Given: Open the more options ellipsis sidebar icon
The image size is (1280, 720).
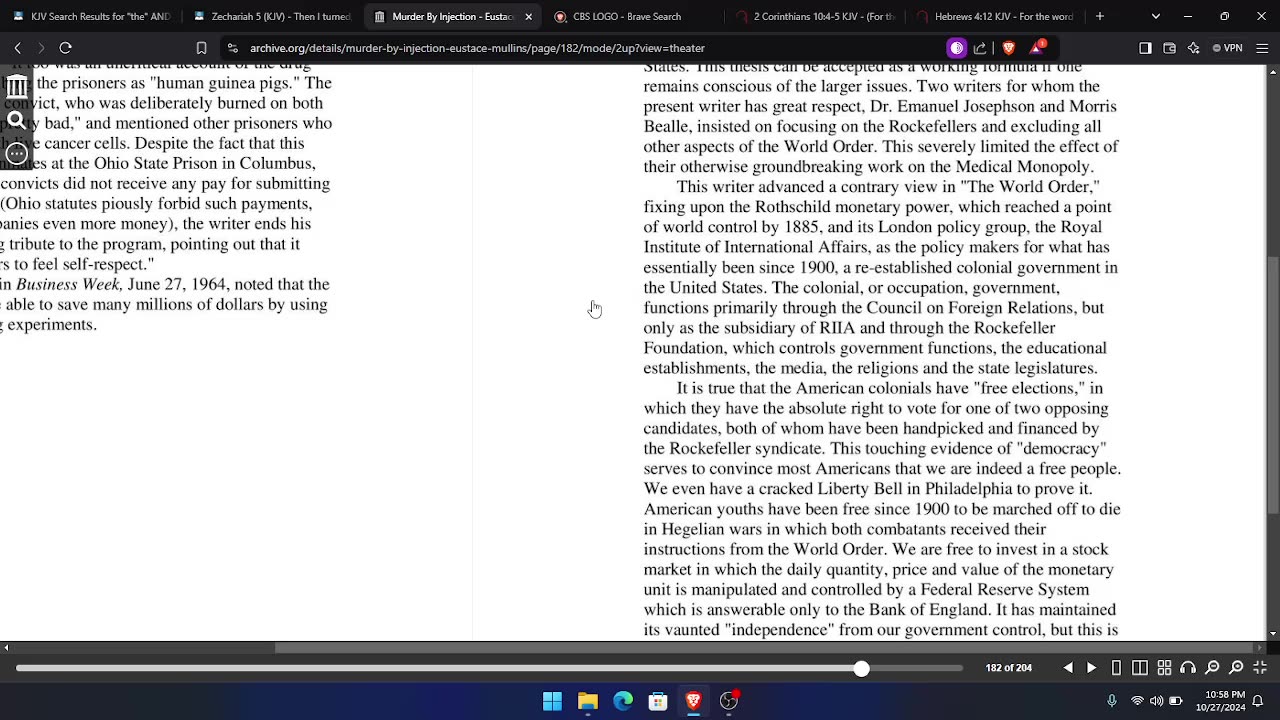Looking at the screenshot, I should [17, 154].
